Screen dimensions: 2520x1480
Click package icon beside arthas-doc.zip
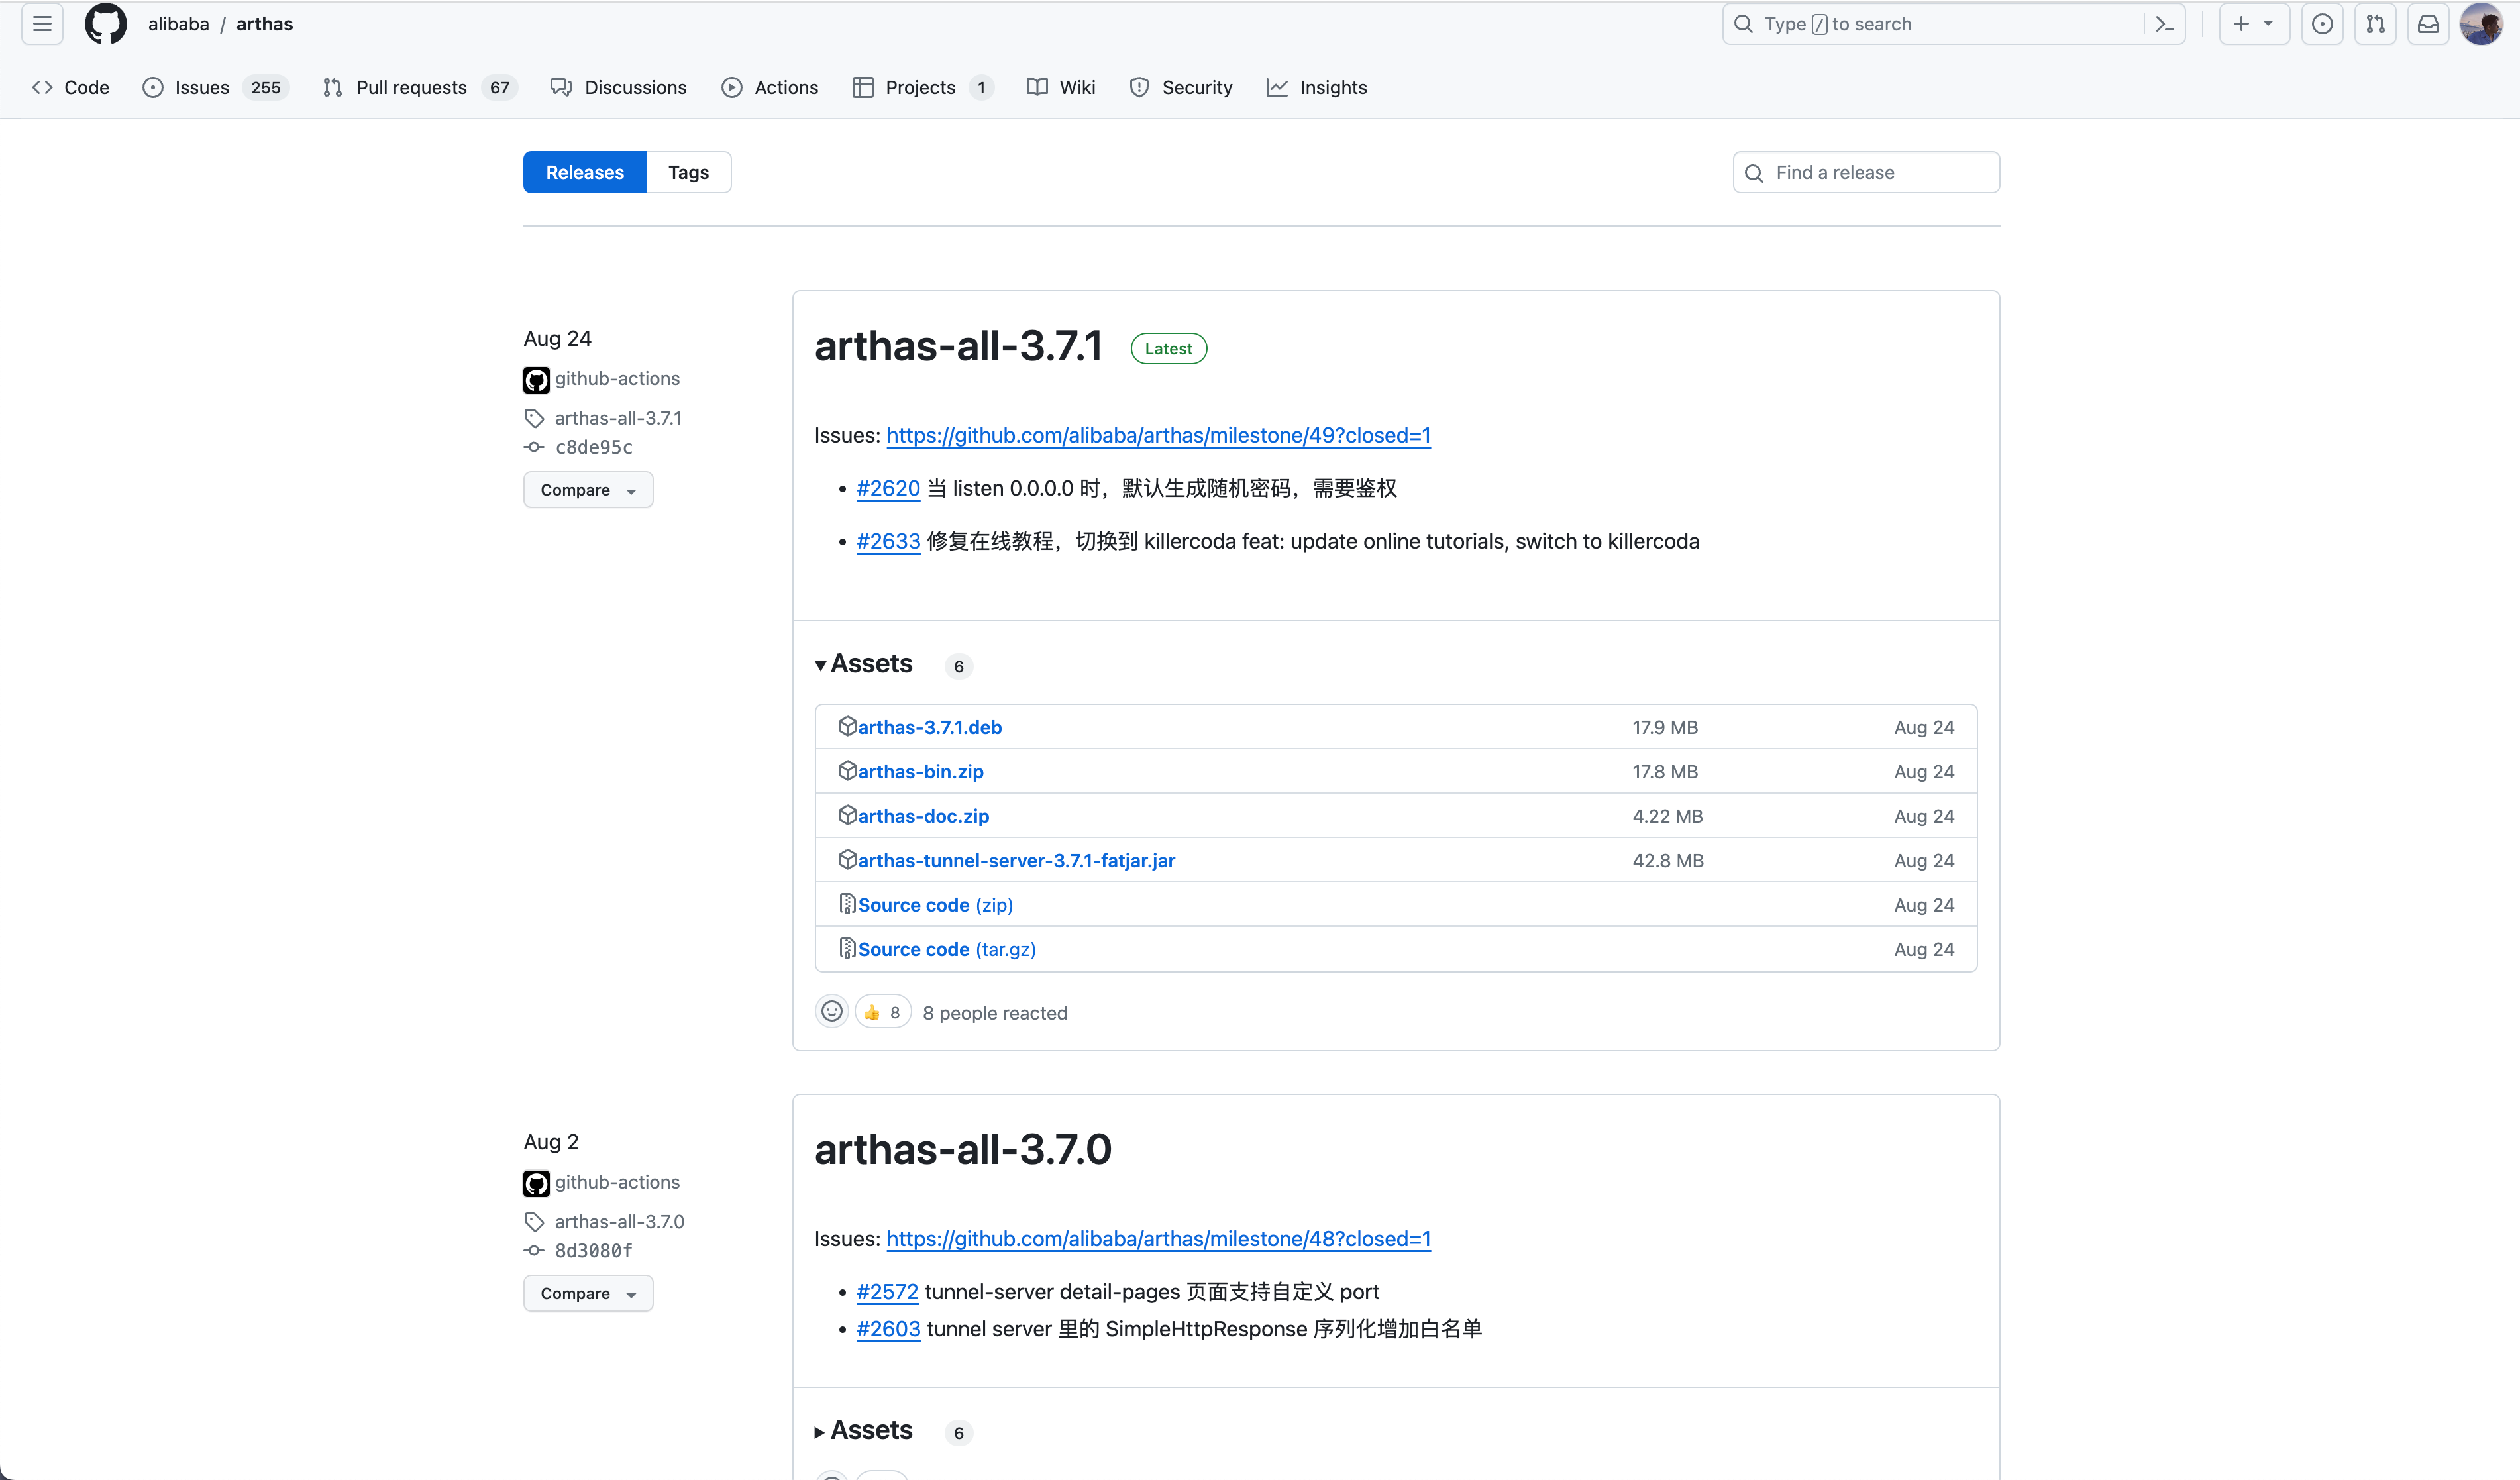[847, 815]
